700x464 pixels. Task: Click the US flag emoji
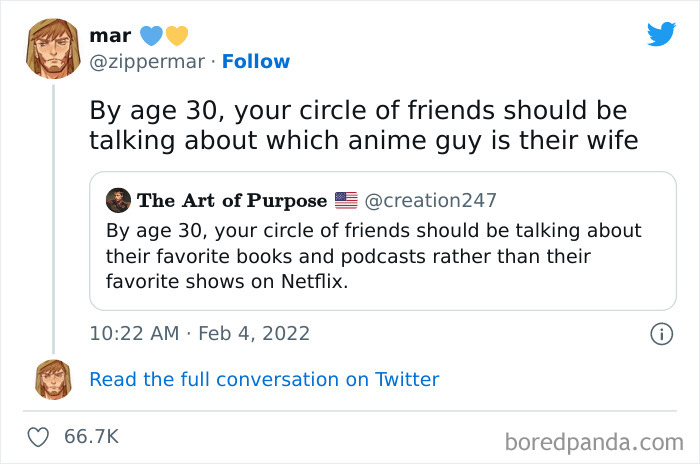pyautogui.click(x=346, y=200)
